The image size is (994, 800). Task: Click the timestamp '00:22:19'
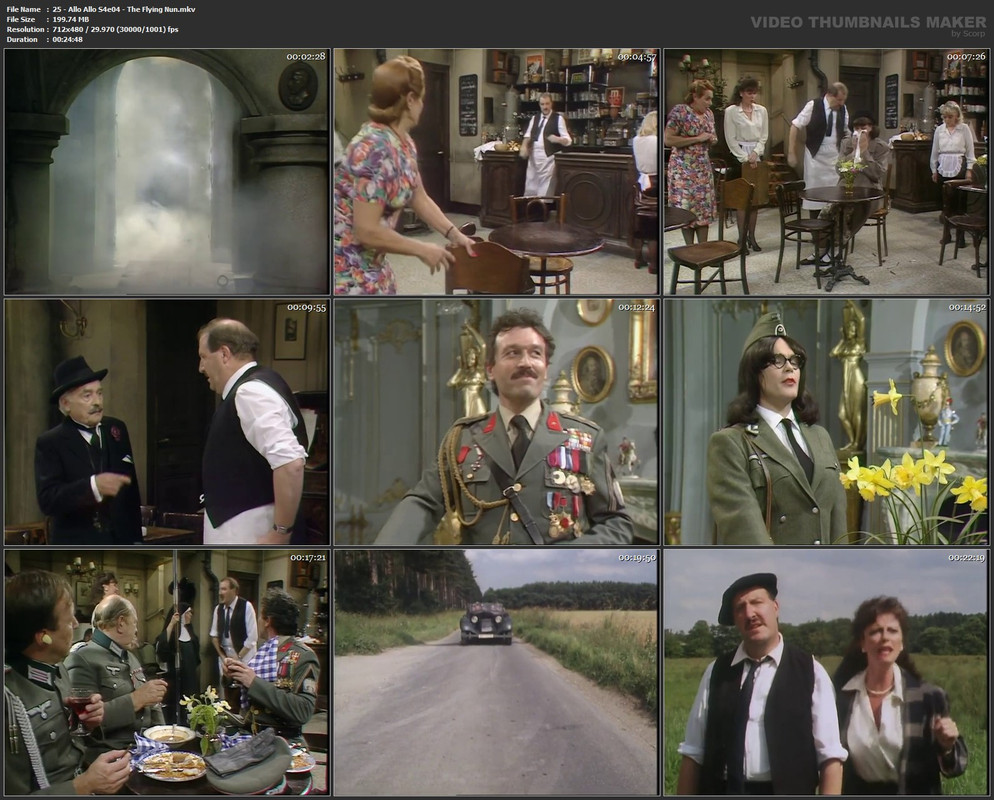[967, 558]
